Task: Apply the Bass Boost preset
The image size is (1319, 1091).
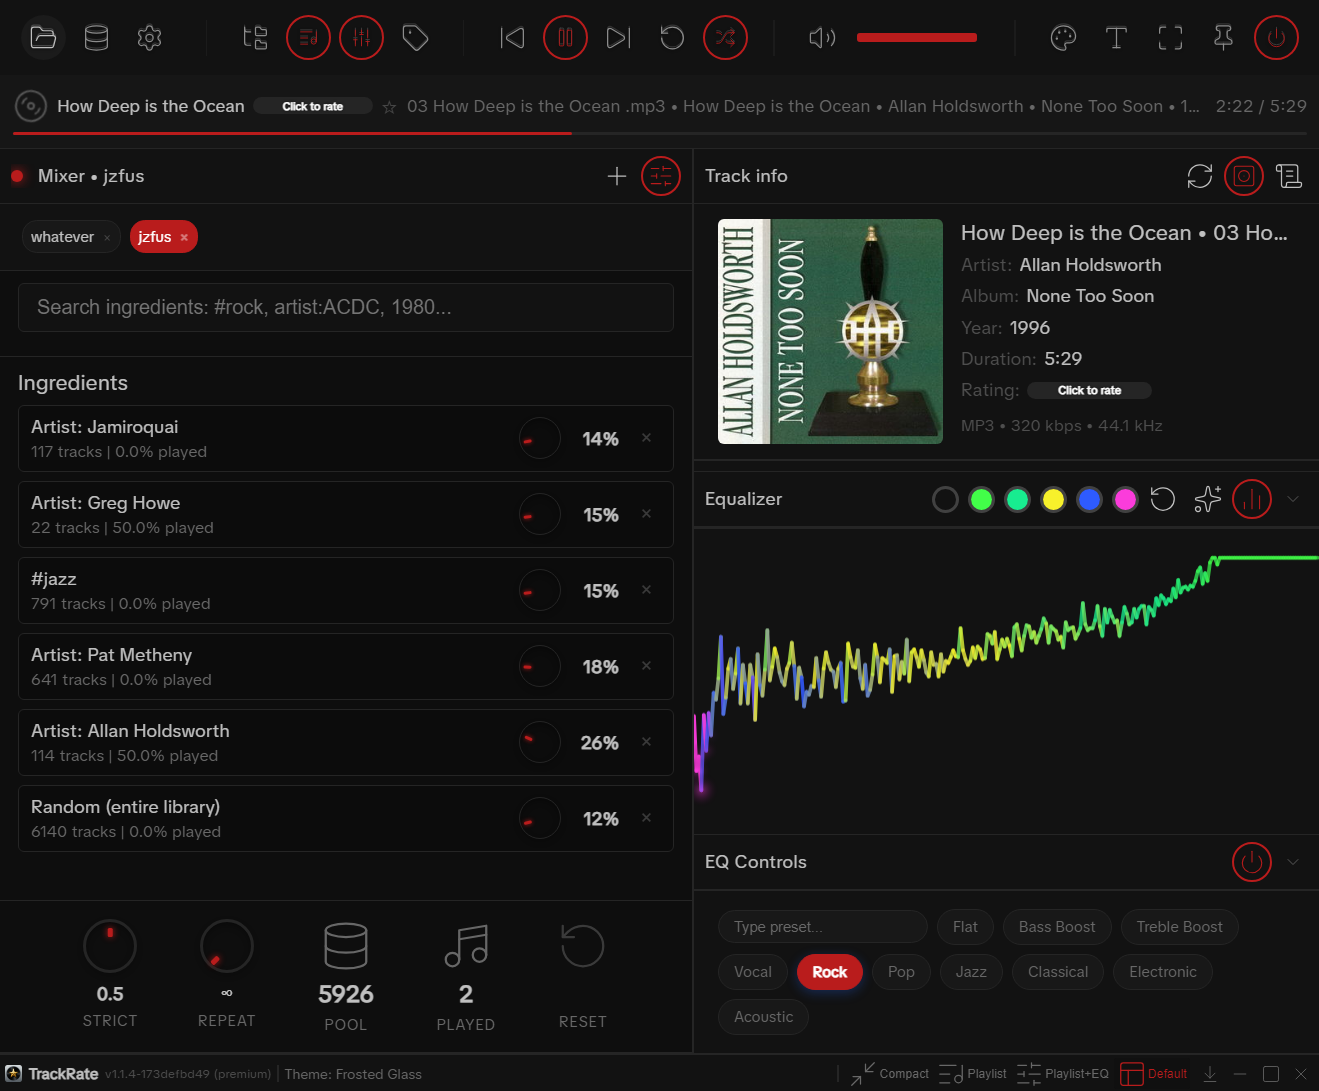Action: pyautogui.click(x=1057, y=927)
